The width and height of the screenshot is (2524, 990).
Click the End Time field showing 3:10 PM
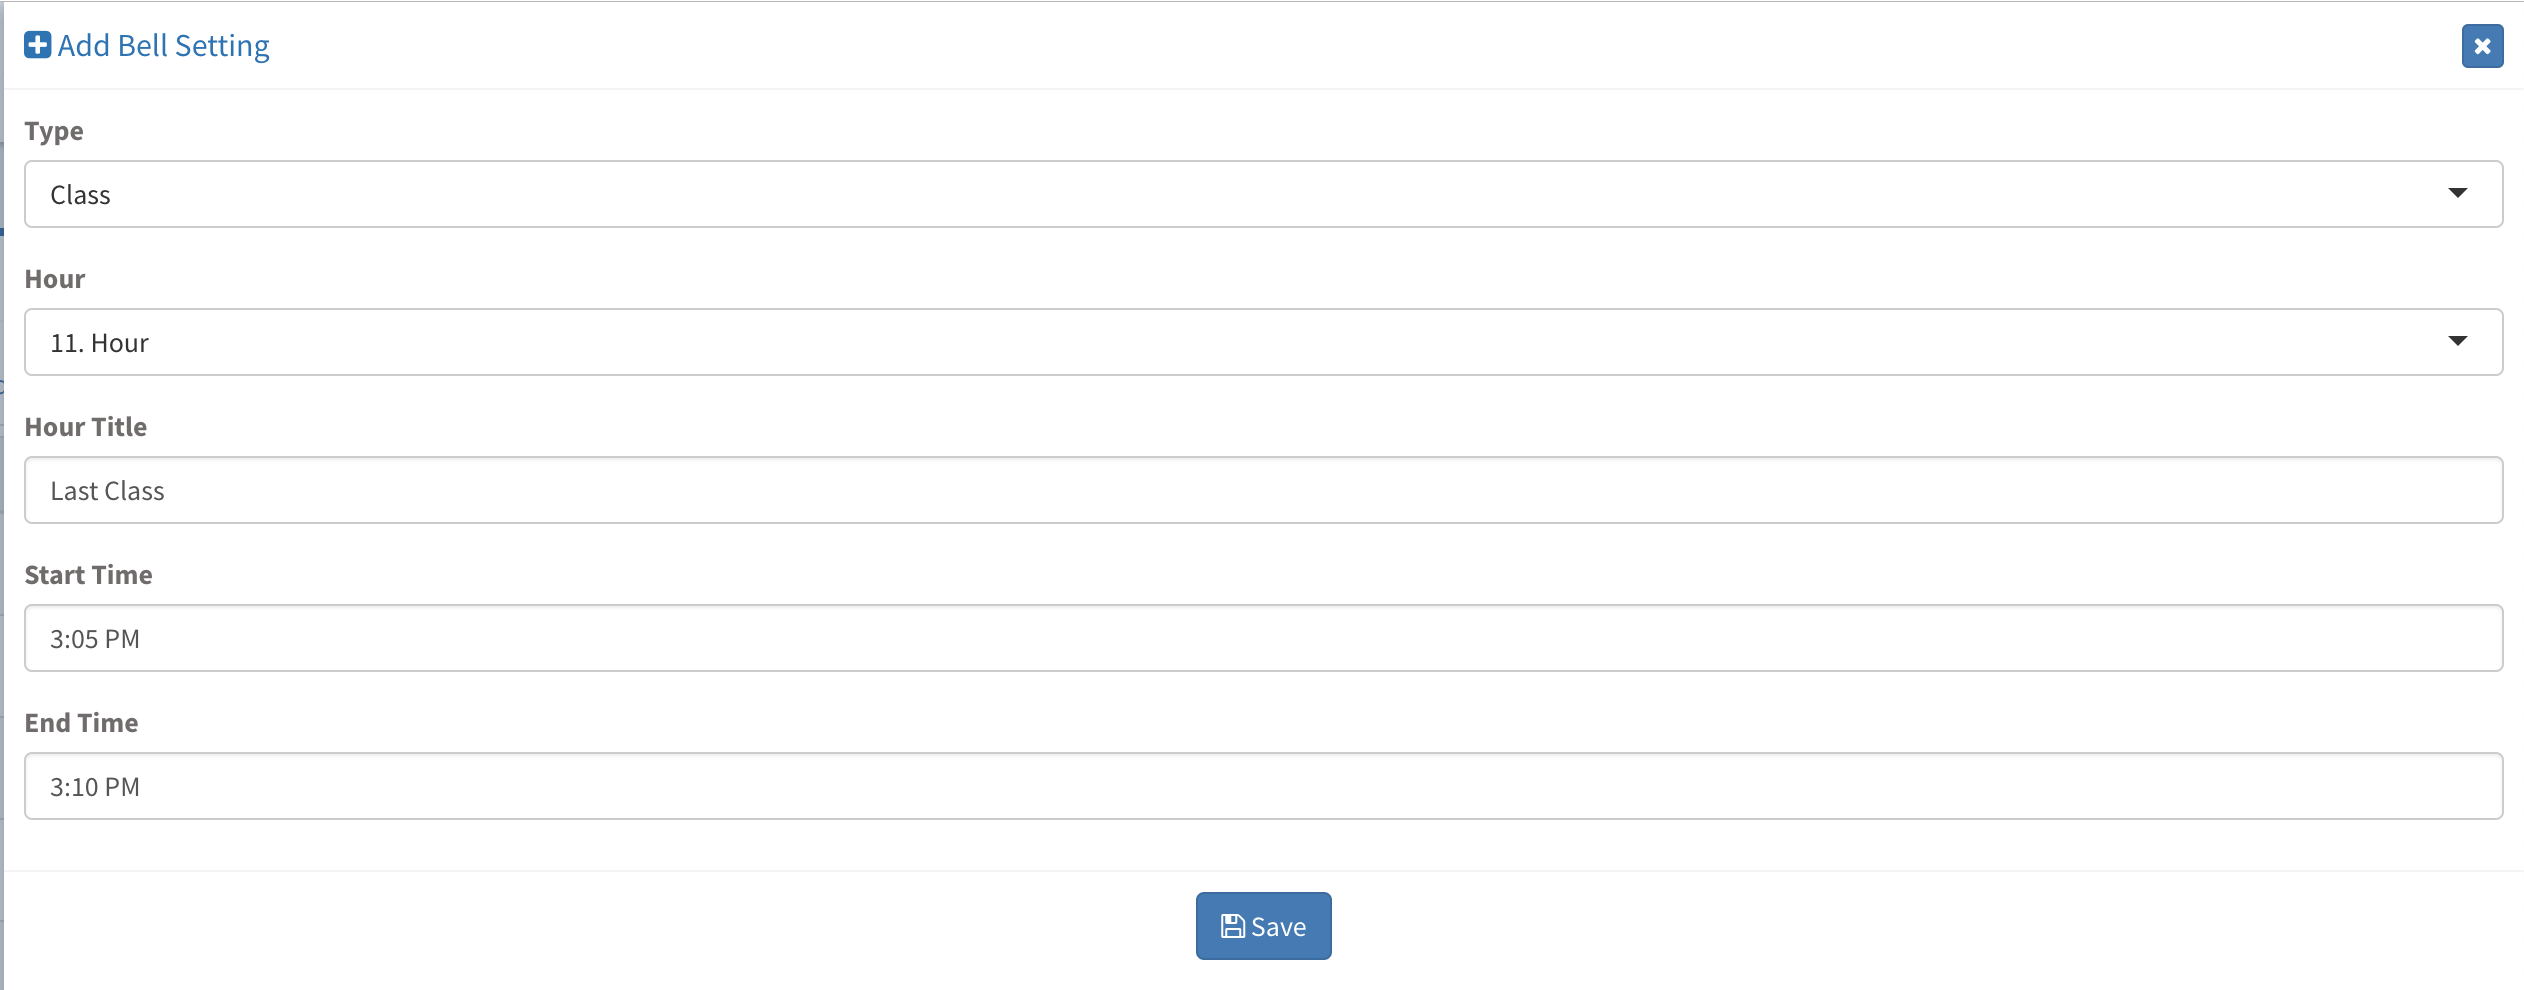[x=1264, y=786]
